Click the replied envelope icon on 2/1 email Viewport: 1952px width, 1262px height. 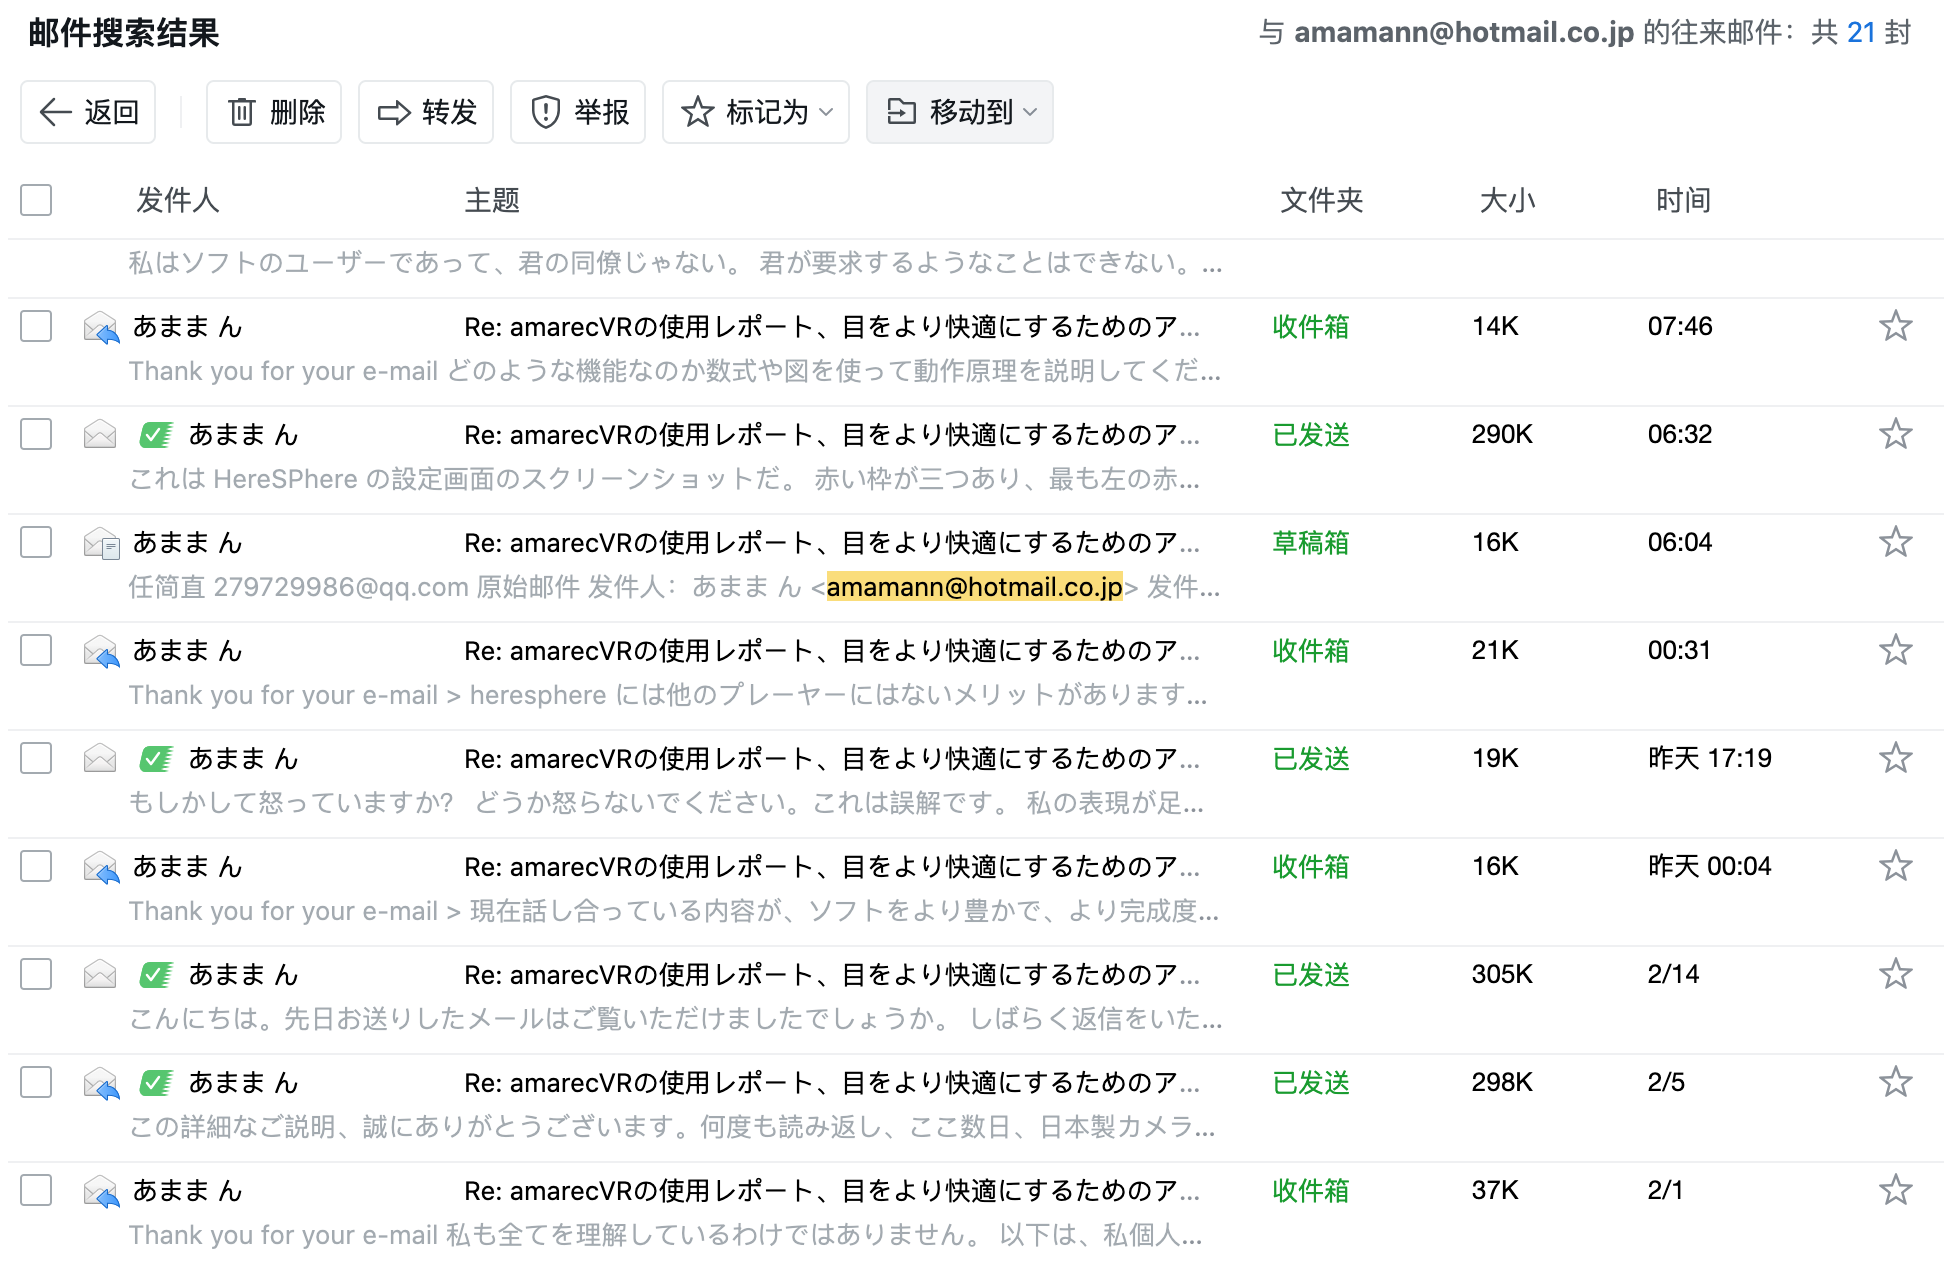pos(101,1191)
